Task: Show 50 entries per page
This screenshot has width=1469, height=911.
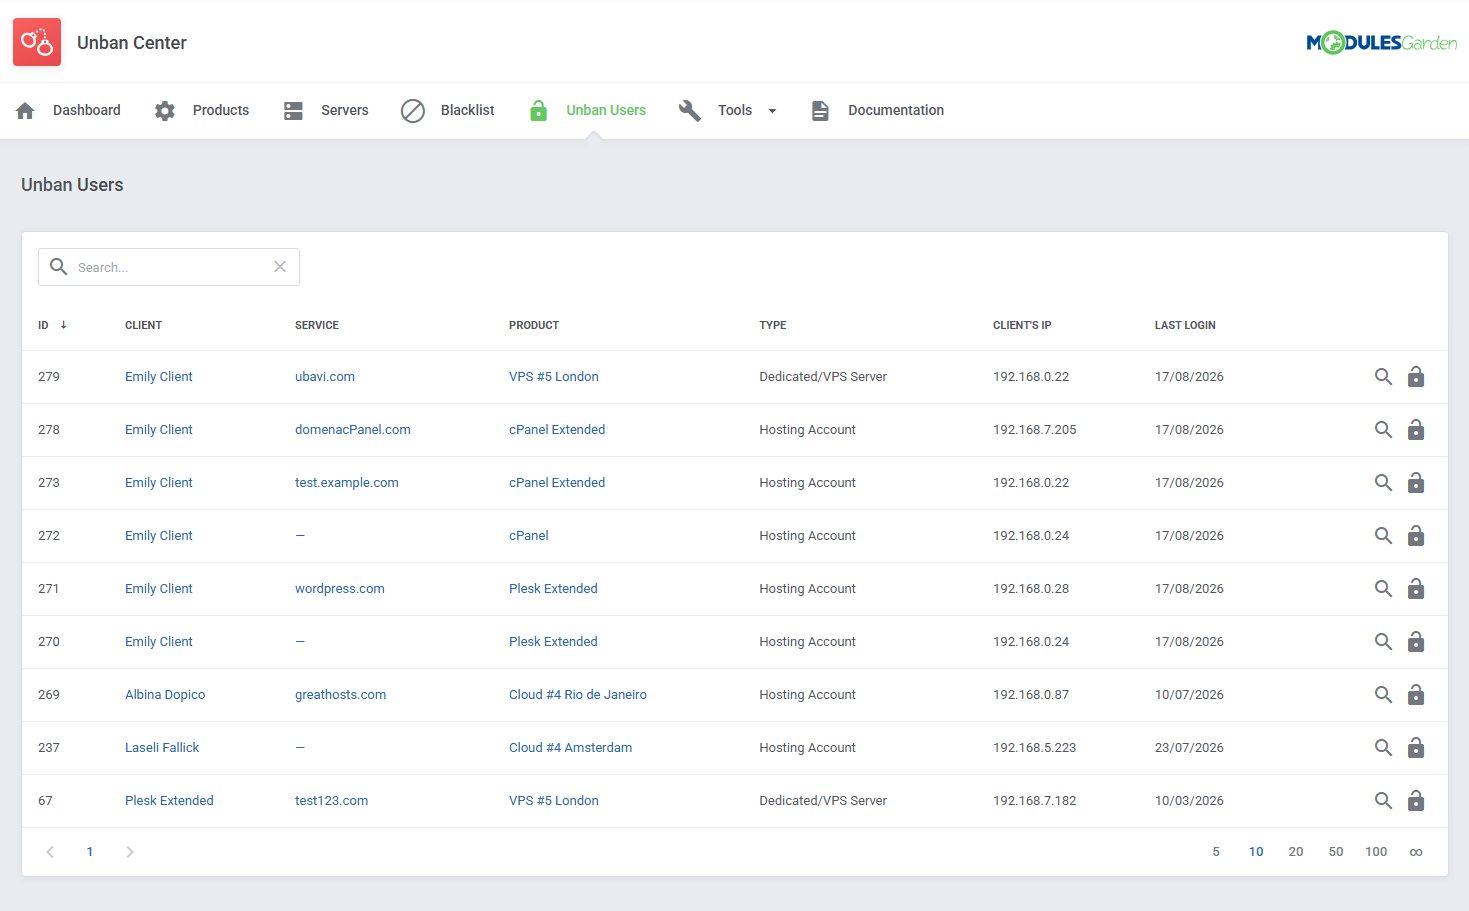Action: pos(1336,852)
